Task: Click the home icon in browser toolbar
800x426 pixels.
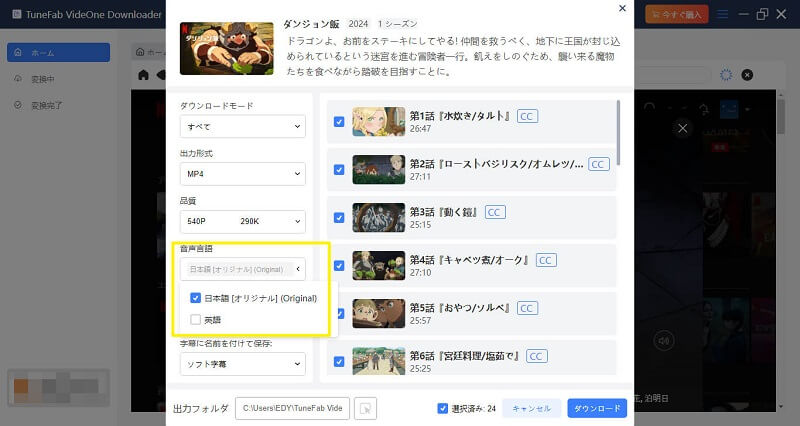Action: pos(143,75)
